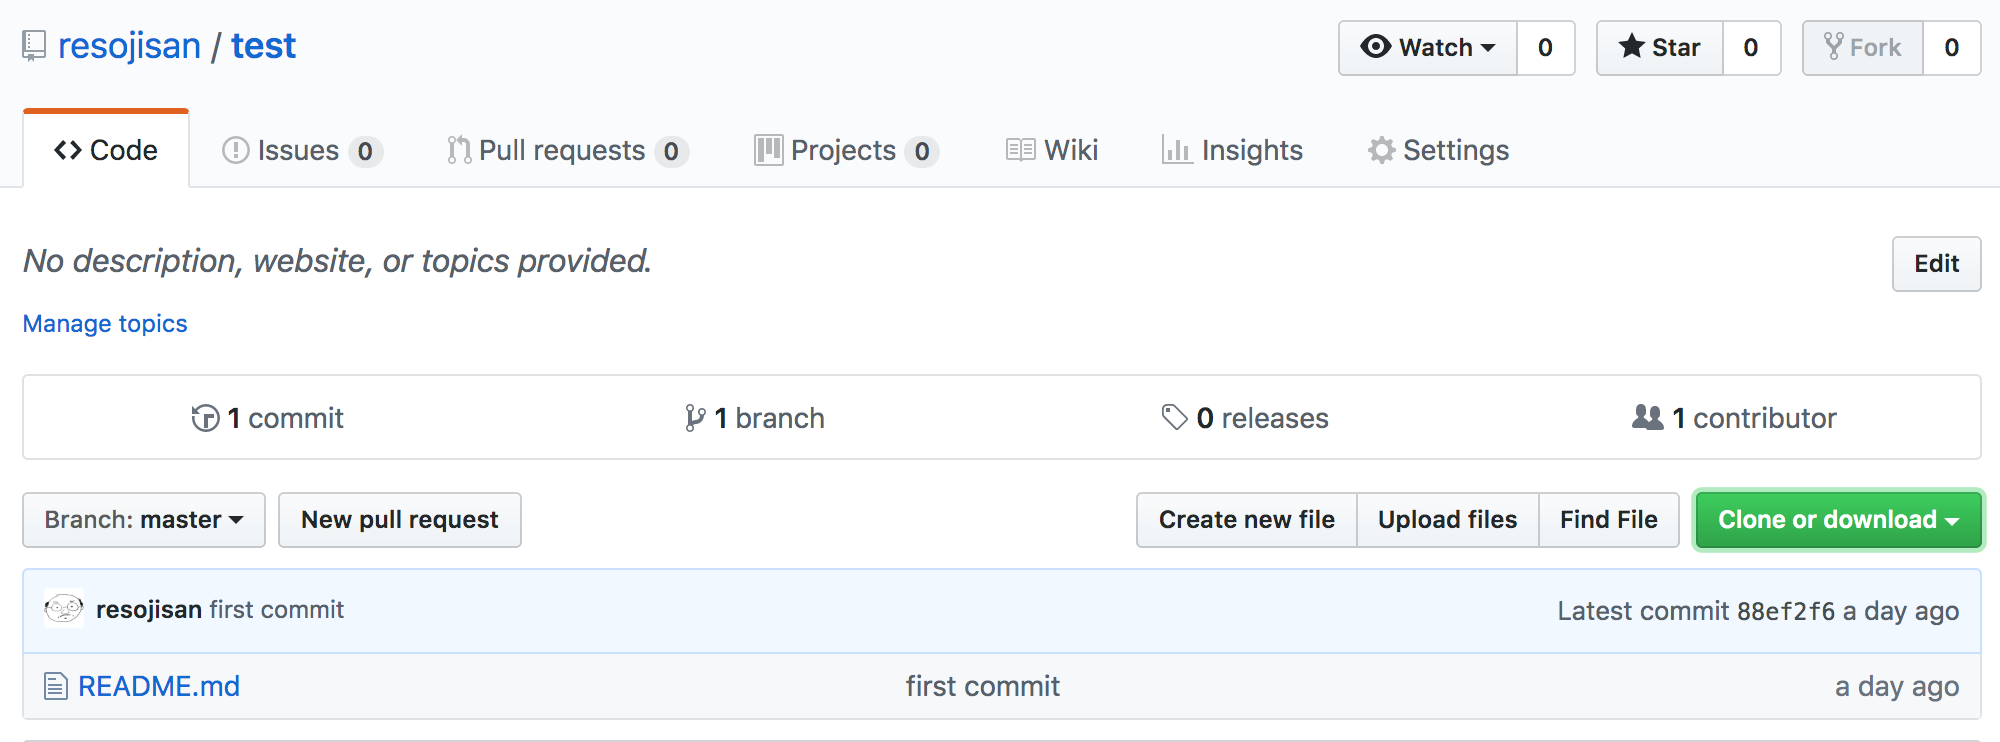Viewport: 2000px width, 742px height.
Task: Open the README.md file link
Action: click(159, 686)
